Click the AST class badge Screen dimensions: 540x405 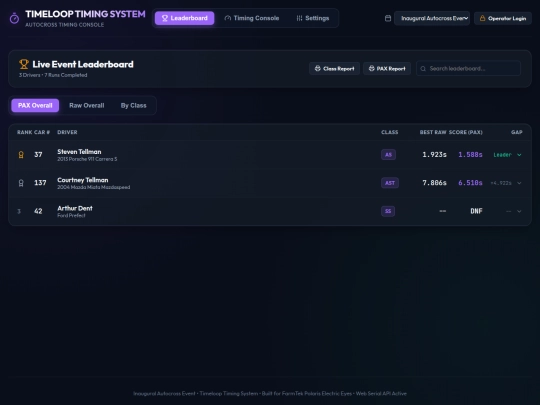pyautogui.click(x=390, y=183)
